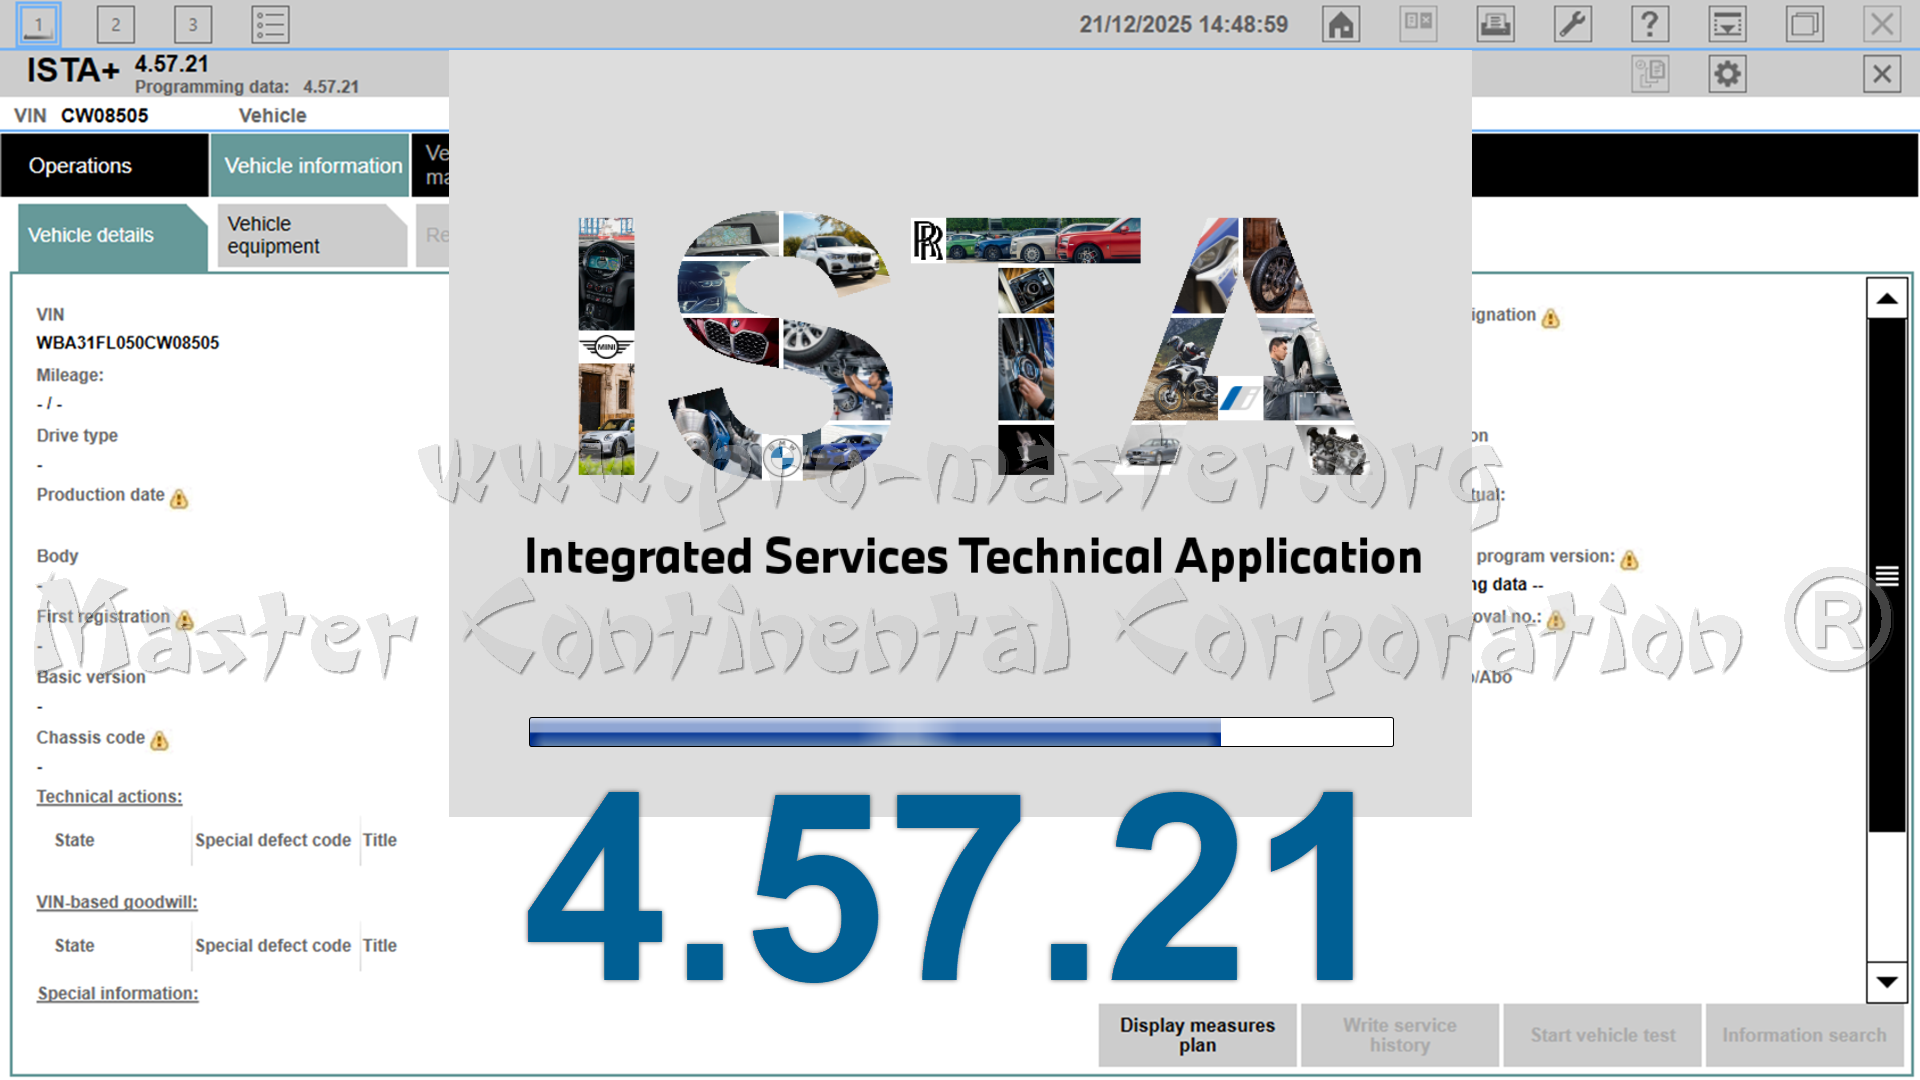Open session tab 2
This screenshot has height=1080, width=1920.
click(x=116, y=24)
